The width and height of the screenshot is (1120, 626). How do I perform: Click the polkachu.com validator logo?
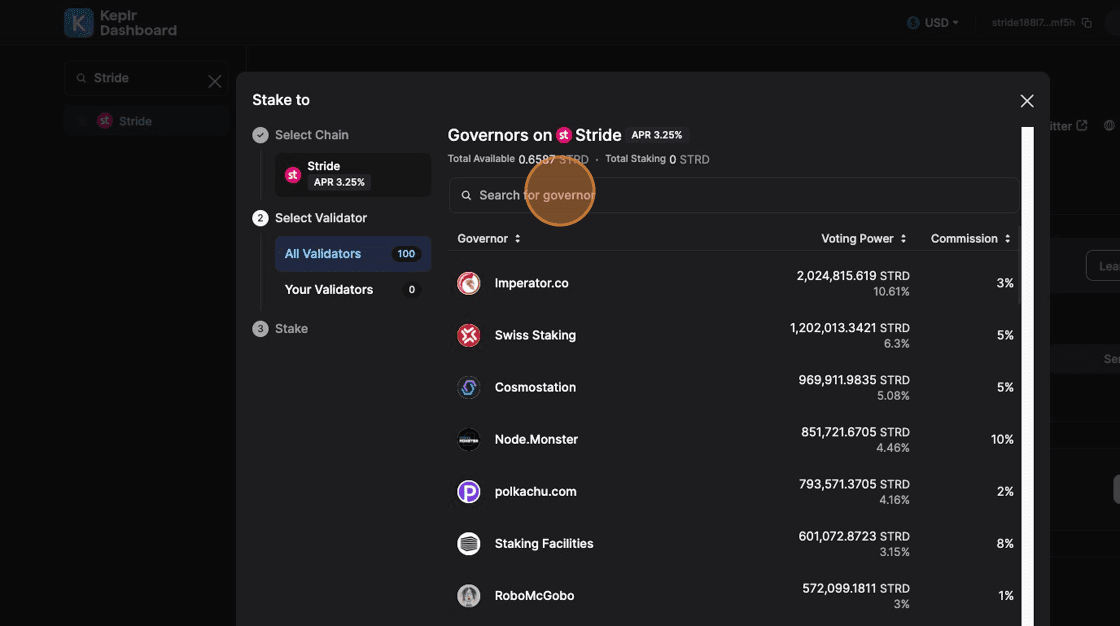[468, 492]
